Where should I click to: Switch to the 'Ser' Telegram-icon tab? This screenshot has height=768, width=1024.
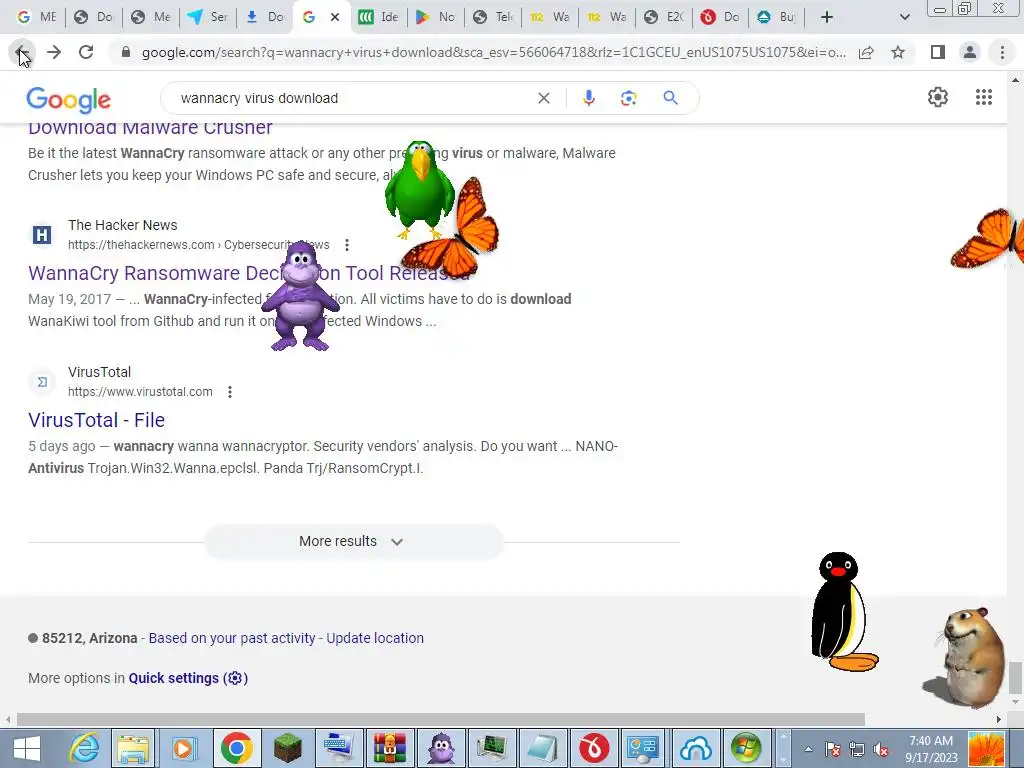(208, 17)
